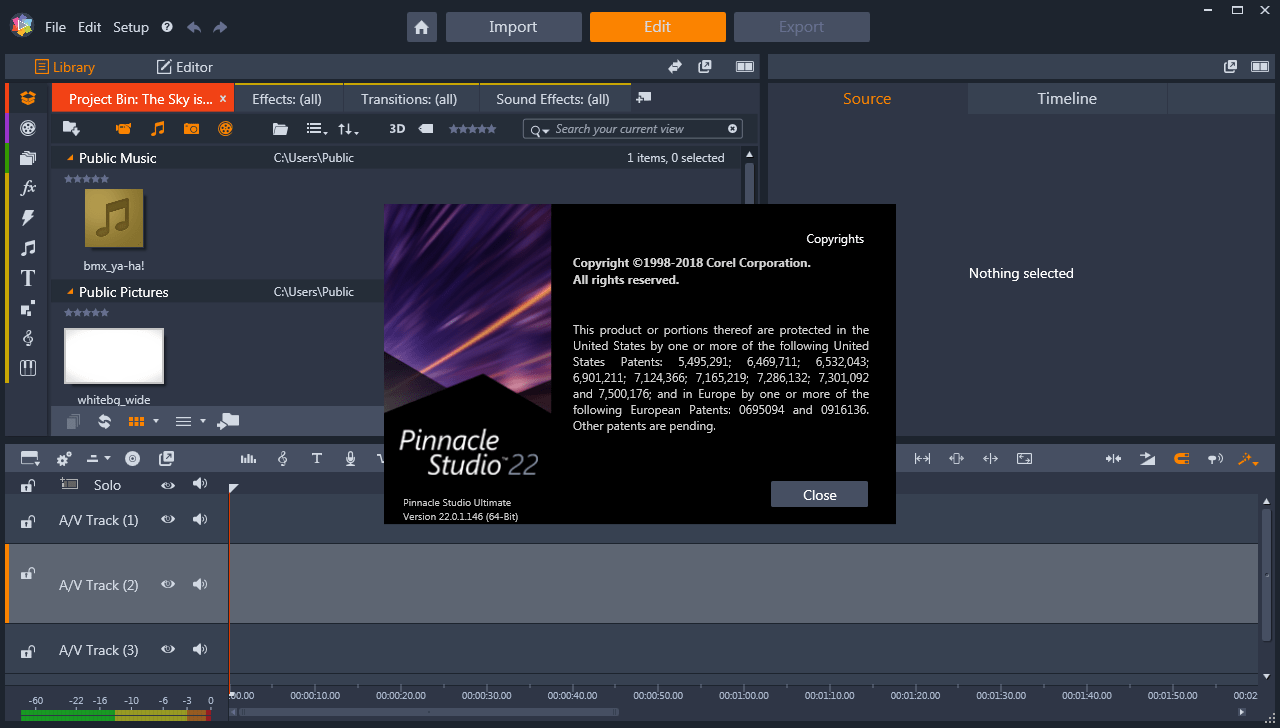Select the Timeline preview tab
This screenshot has width=1280, height=728.
[x=1067, y=98]
